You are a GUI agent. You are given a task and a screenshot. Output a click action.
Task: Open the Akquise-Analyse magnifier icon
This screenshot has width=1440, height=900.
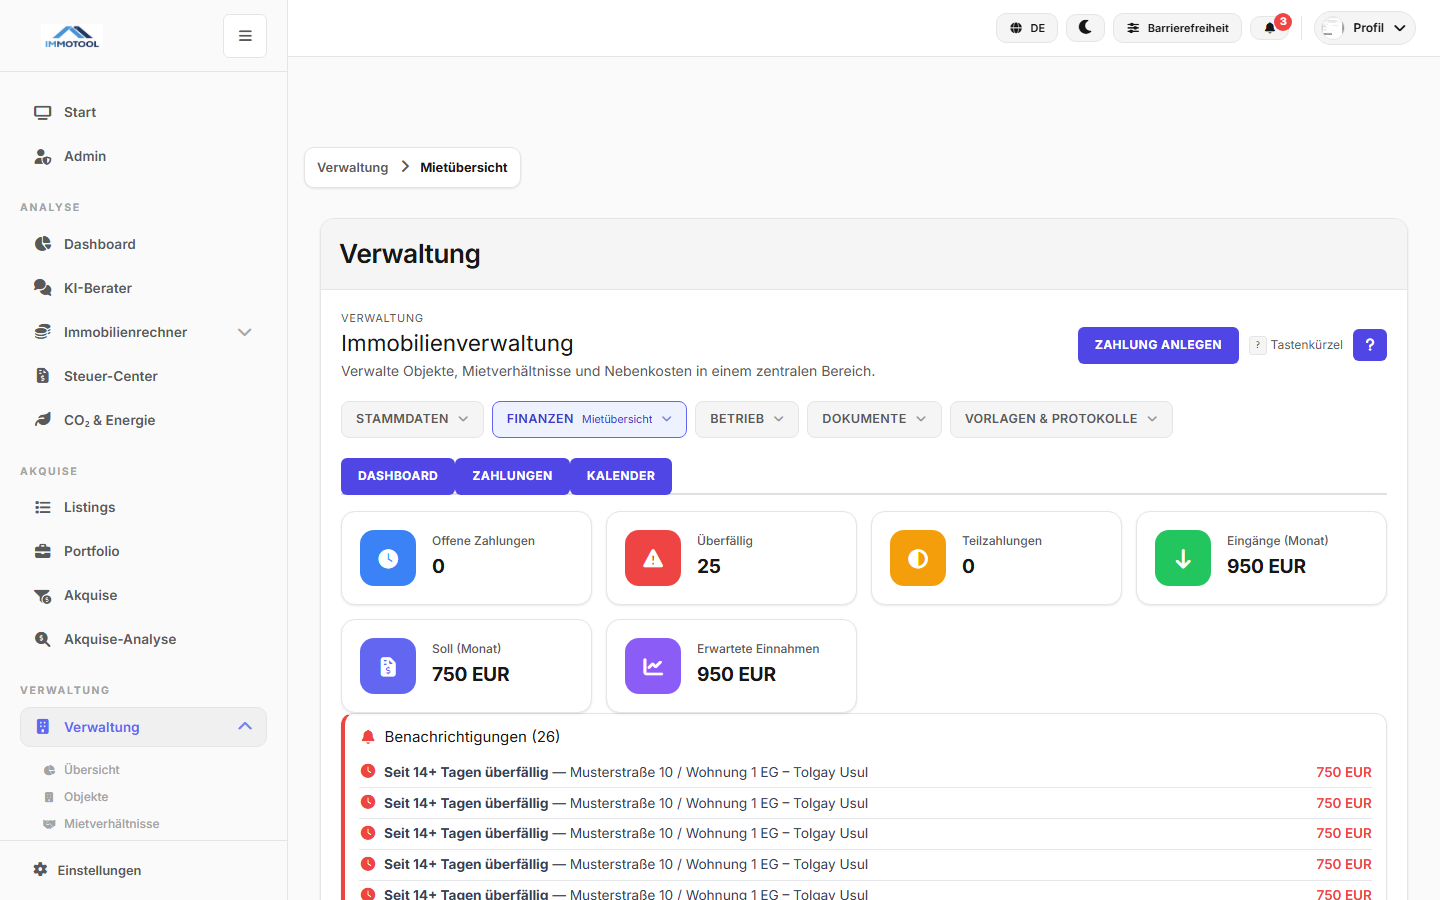pos(44,638)
